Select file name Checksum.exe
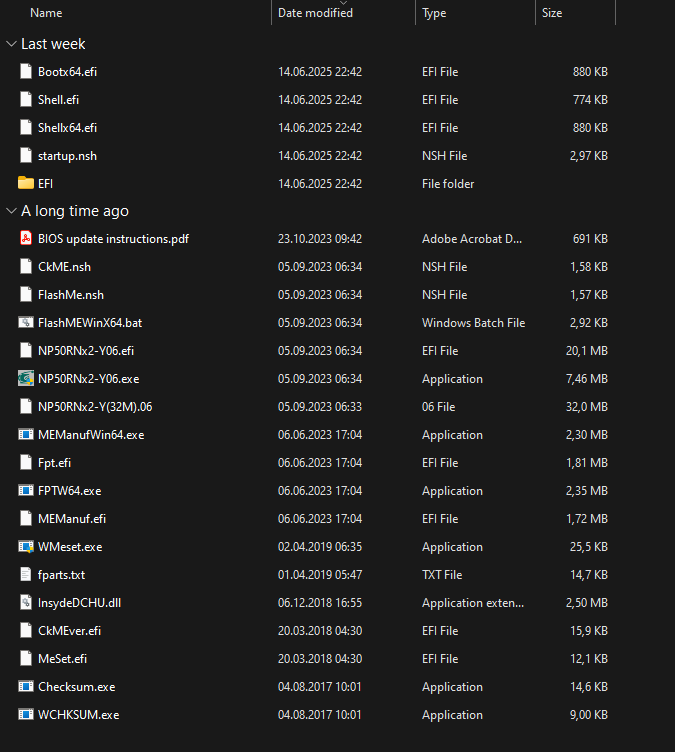 [77, 686]
